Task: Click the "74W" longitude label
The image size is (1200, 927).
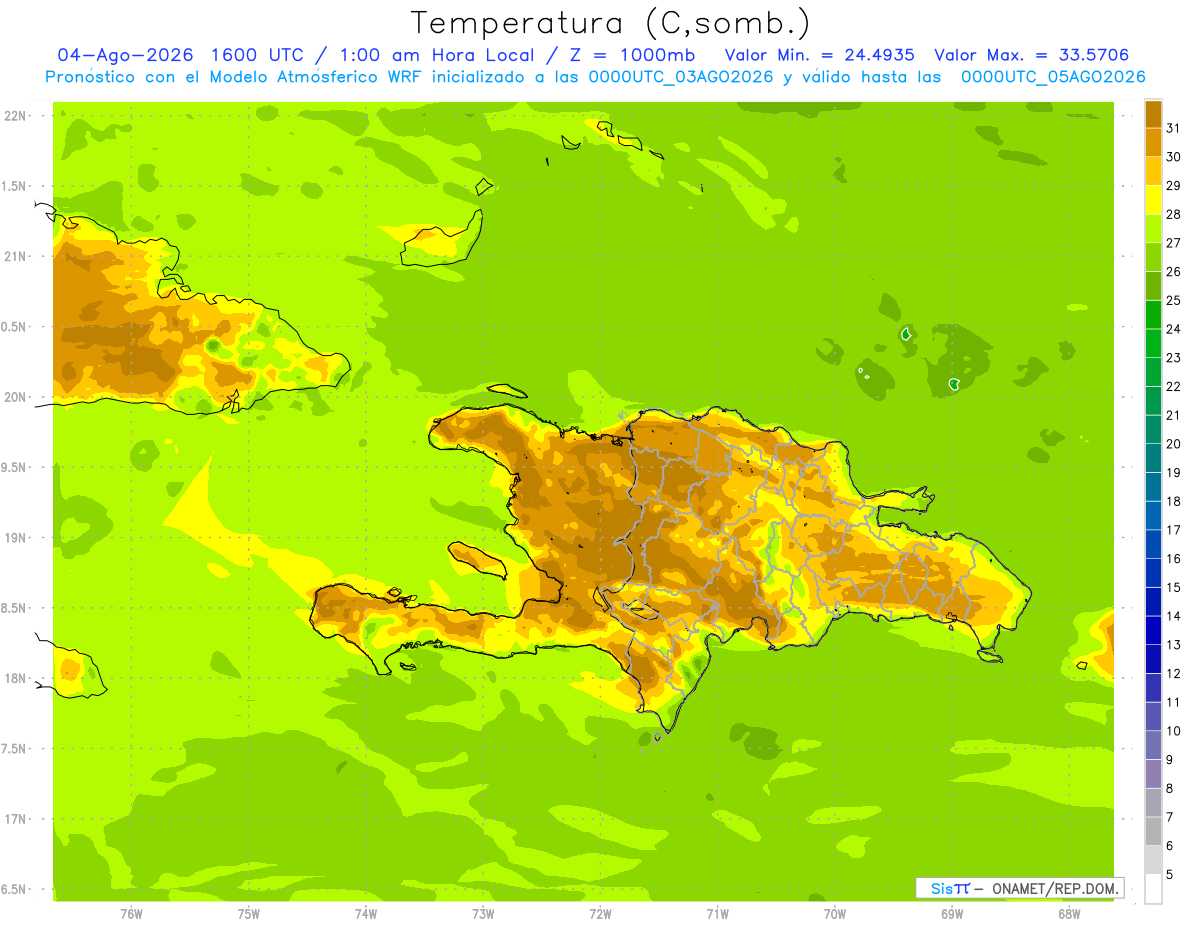Action: (366, 913)
